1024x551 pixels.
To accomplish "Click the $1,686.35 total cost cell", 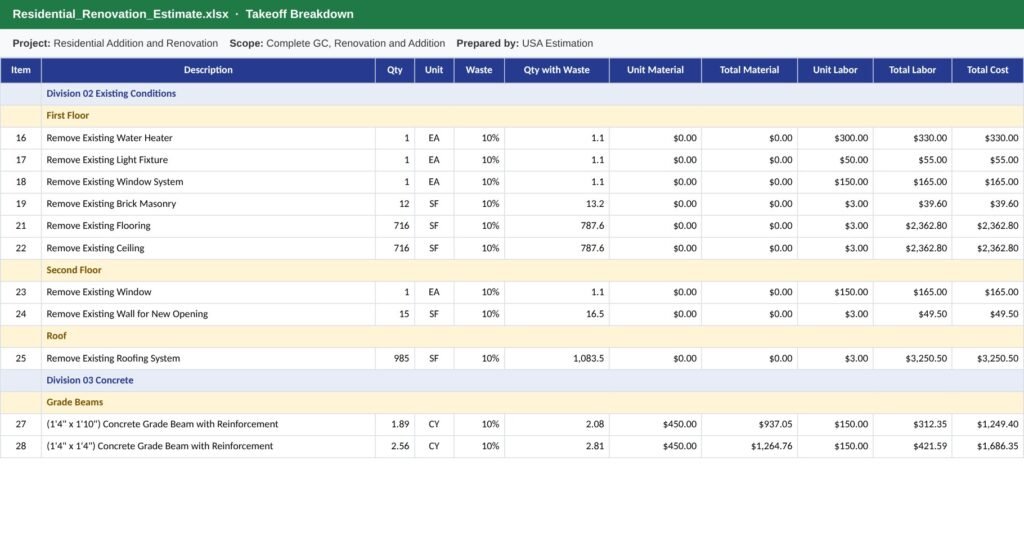I will [x=987, y=447].
